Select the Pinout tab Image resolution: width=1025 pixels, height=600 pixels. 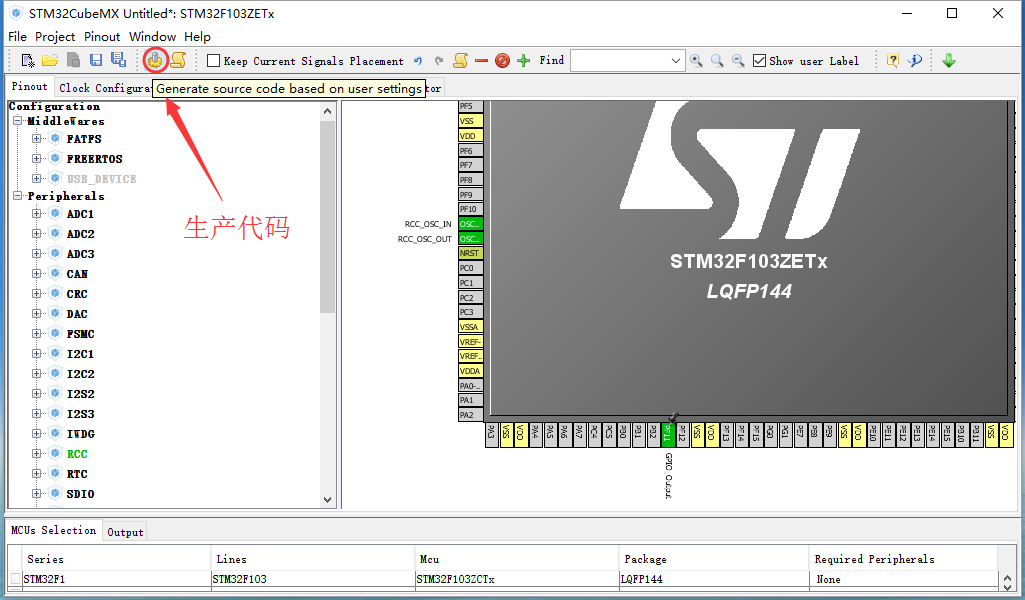coord(29,86)
